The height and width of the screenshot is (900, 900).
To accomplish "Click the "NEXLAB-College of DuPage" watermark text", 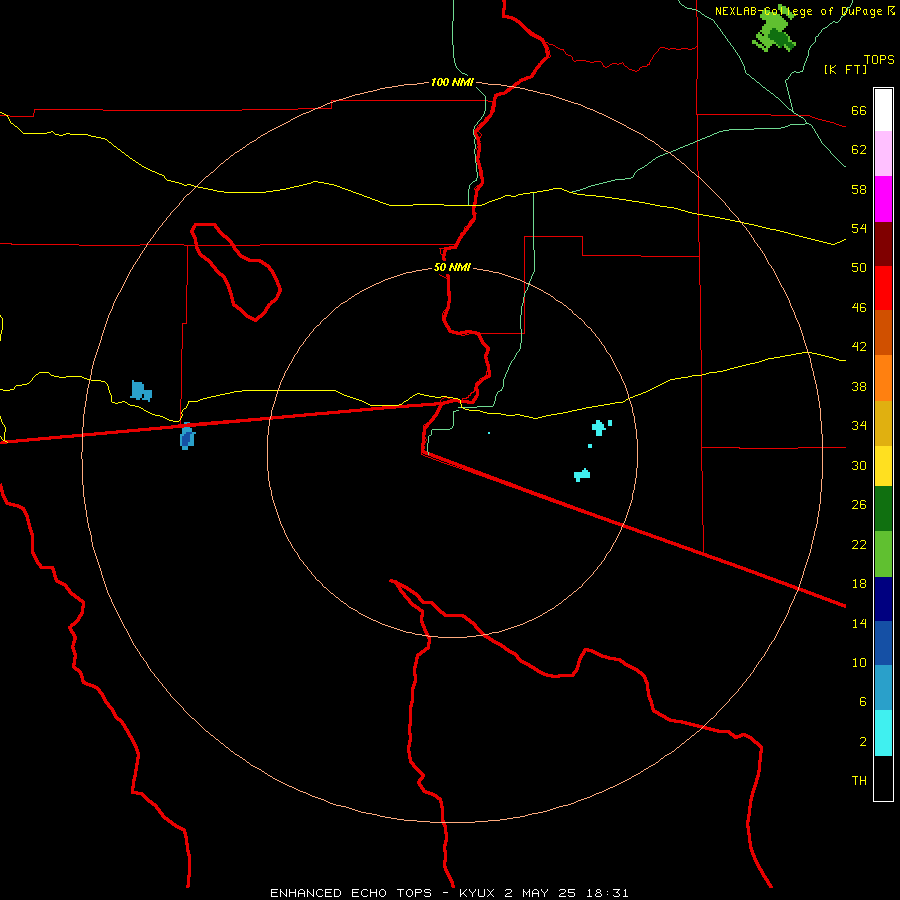I will pyautogui.click(x=800, y=11).
